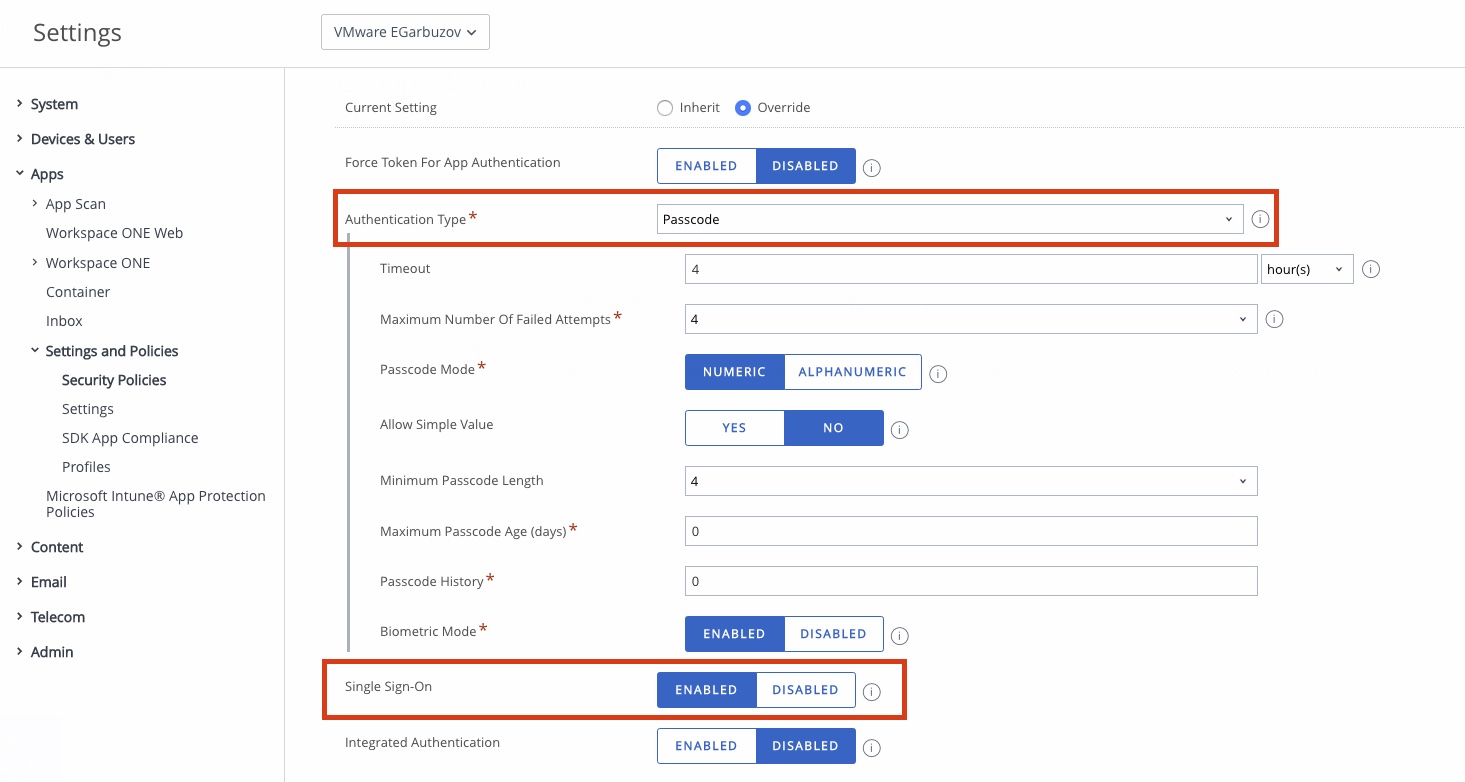This screenshot has width=1465, height=782.
Task: Open the Authentication Type dropdown
Action: click(949, 219)
